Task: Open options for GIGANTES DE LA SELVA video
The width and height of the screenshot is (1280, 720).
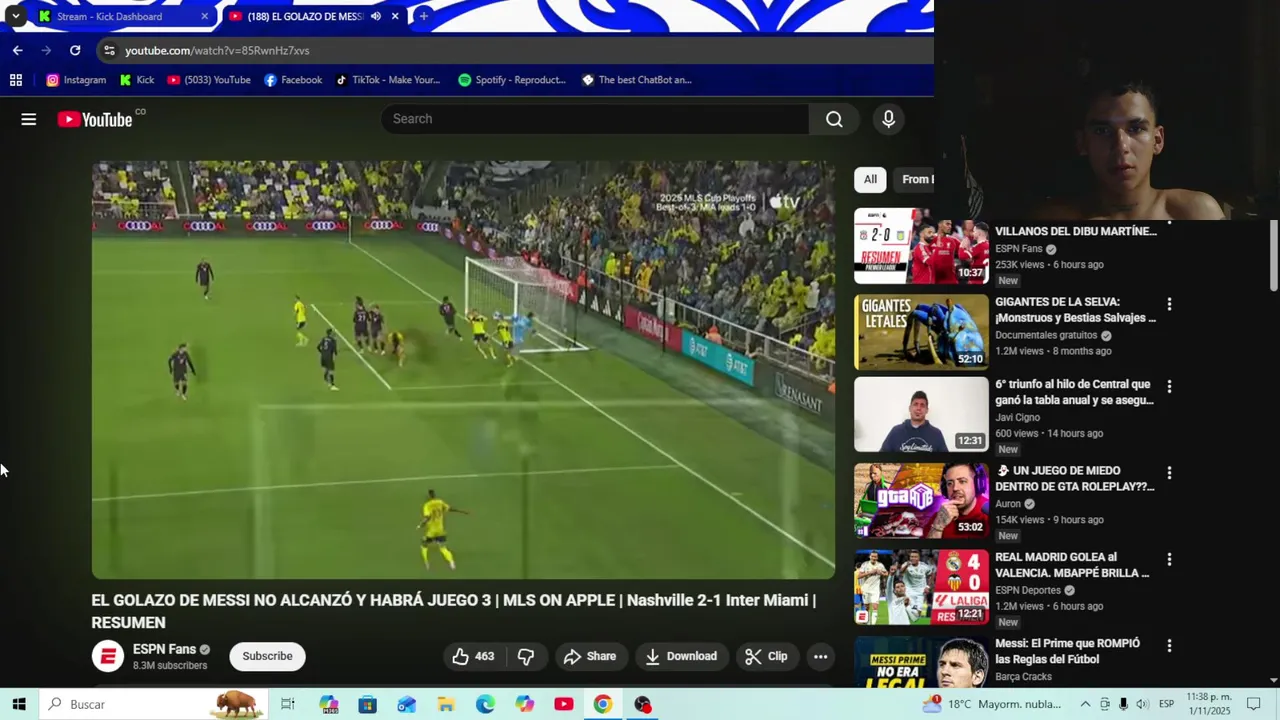Action: click(x=1169, y=303)
